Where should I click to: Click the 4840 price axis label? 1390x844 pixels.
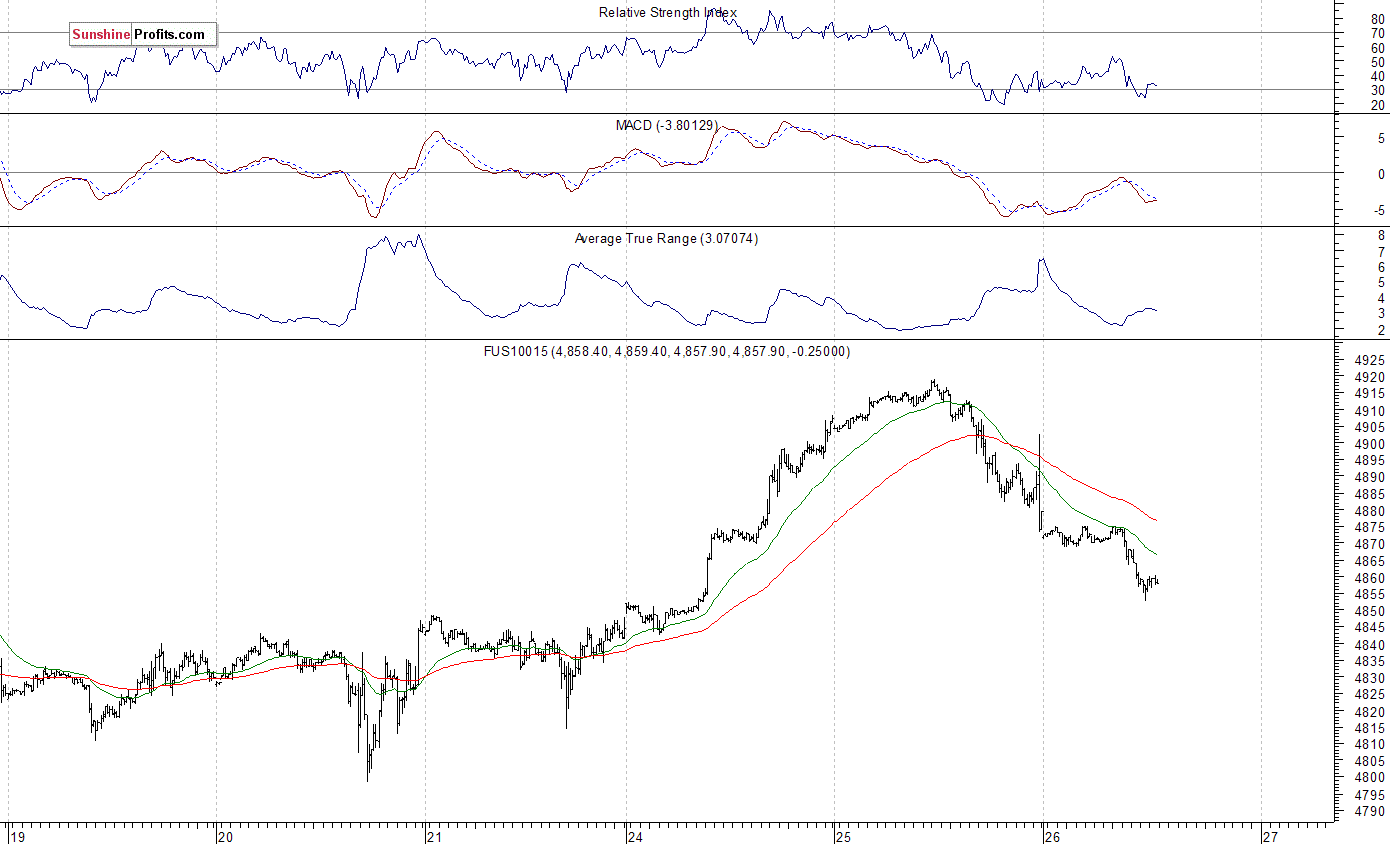click(x=1368, y=644)
